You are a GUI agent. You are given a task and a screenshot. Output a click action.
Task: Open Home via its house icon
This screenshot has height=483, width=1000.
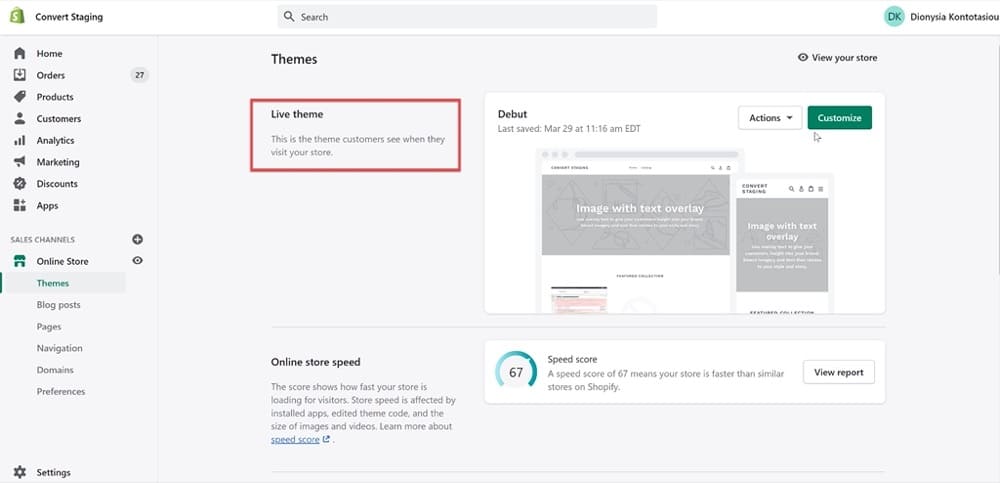[19, 53]
